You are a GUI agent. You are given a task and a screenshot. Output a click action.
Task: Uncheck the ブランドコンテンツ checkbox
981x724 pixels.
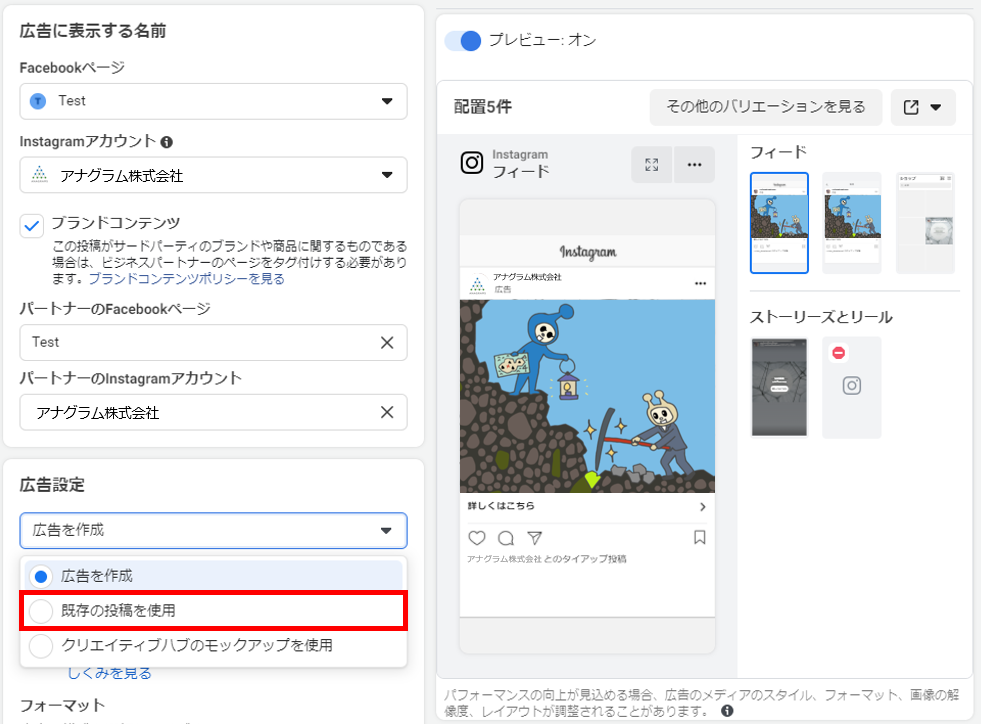point(32,225)
